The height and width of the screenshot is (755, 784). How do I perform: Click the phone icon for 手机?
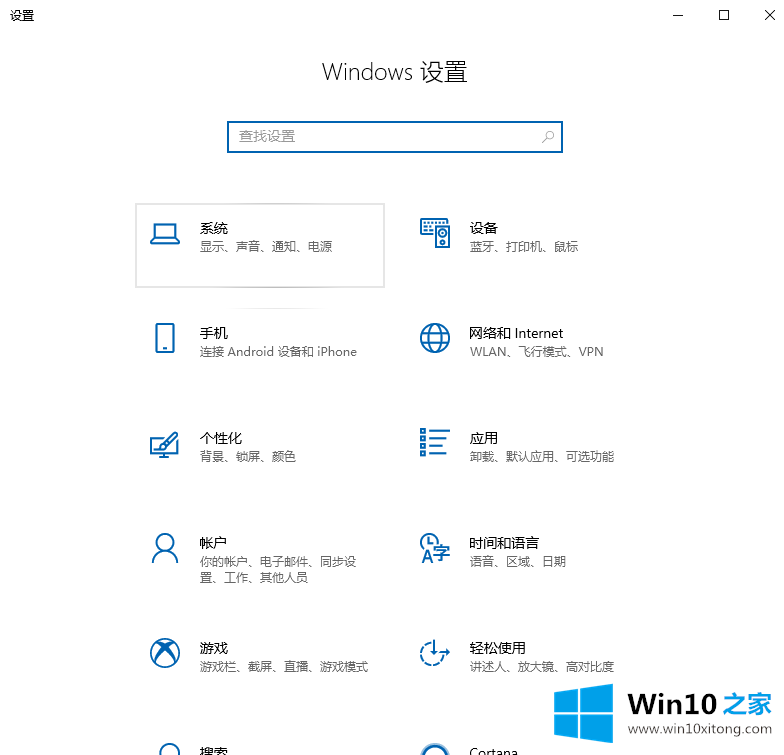[165, 338]
